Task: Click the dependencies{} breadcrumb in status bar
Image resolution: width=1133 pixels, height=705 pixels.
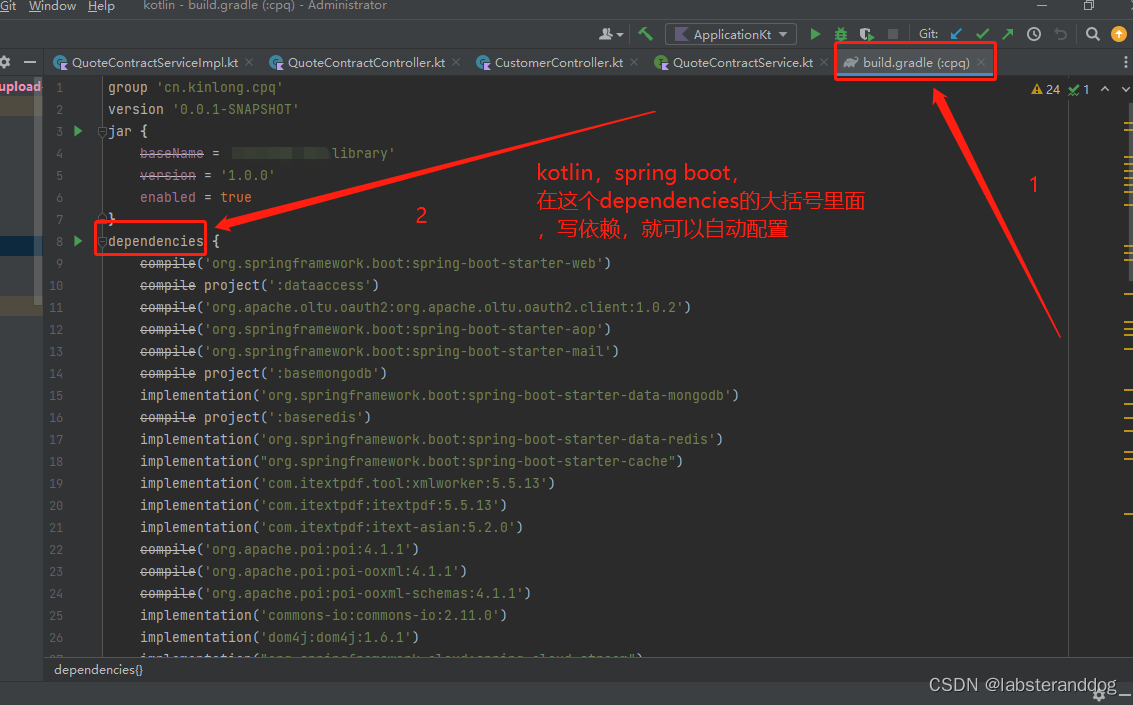Action: pyautogui.click(x=97, y=669)
